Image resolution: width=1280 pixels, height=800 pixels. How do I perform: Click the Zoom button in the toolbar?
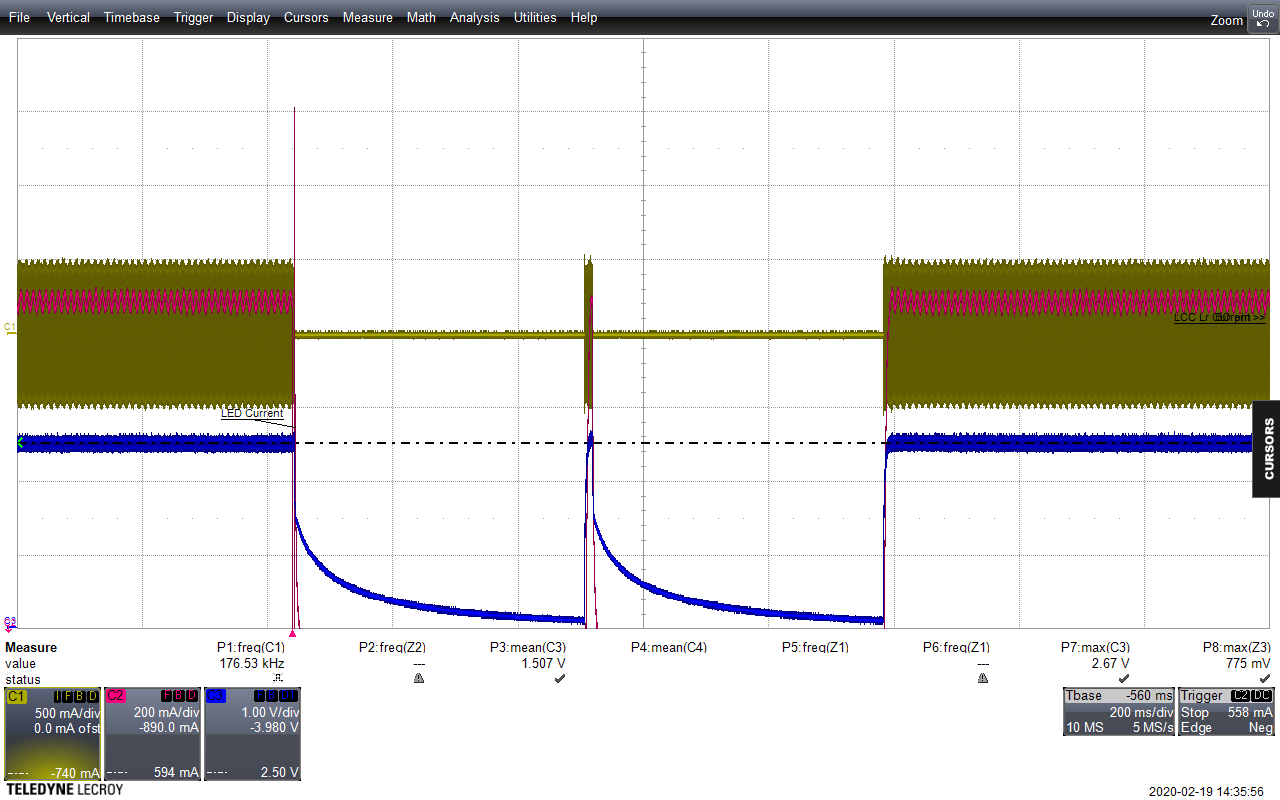point(1226,20)
